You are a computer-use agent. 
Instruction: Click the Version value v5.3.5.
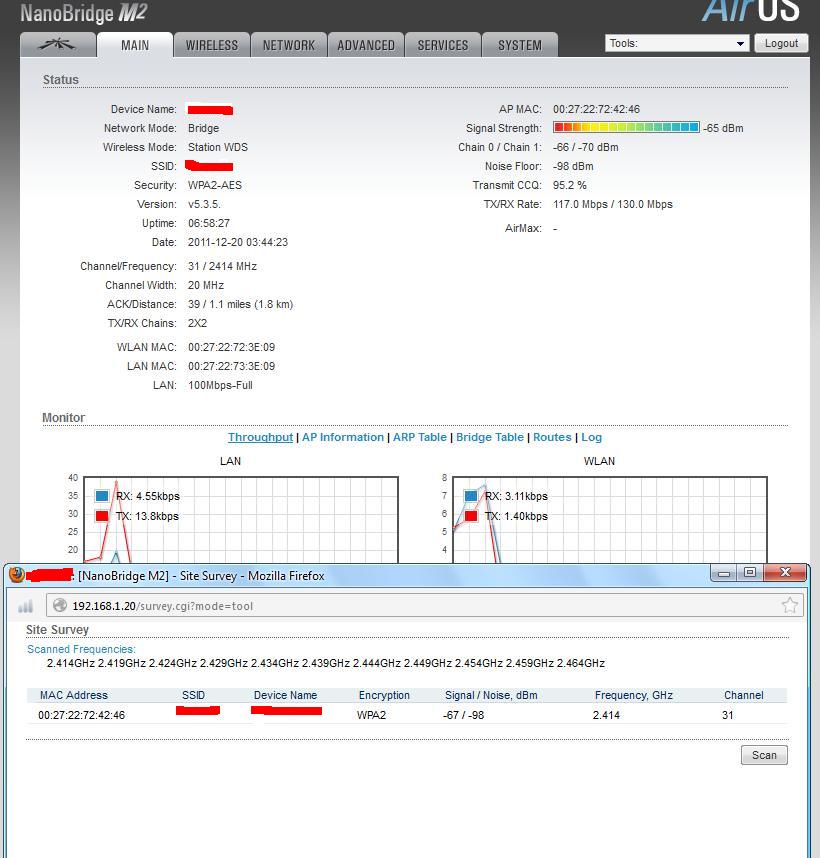[x=204, y=204]
